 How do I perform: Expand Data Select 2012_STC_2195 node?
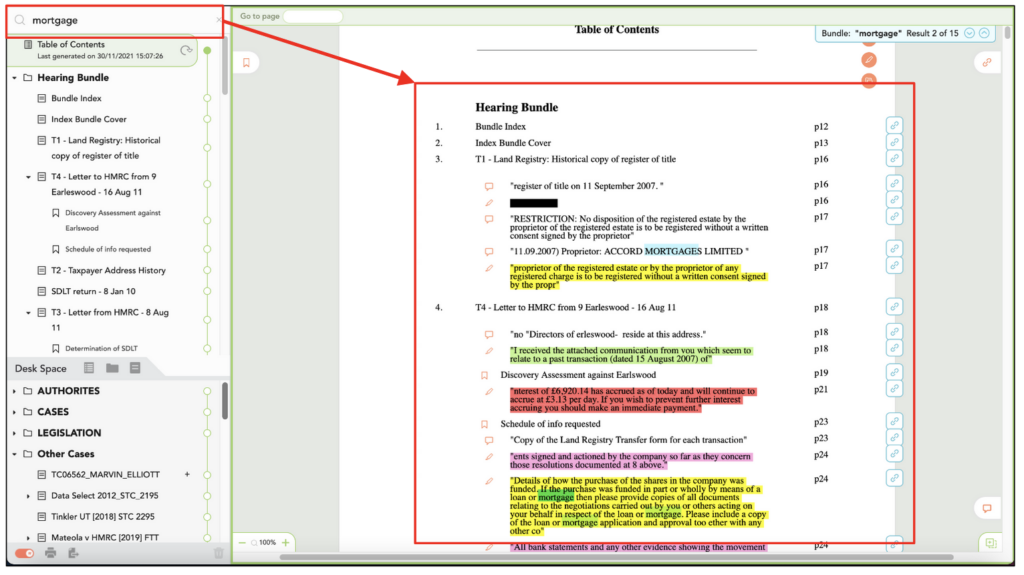click(28, 496)
